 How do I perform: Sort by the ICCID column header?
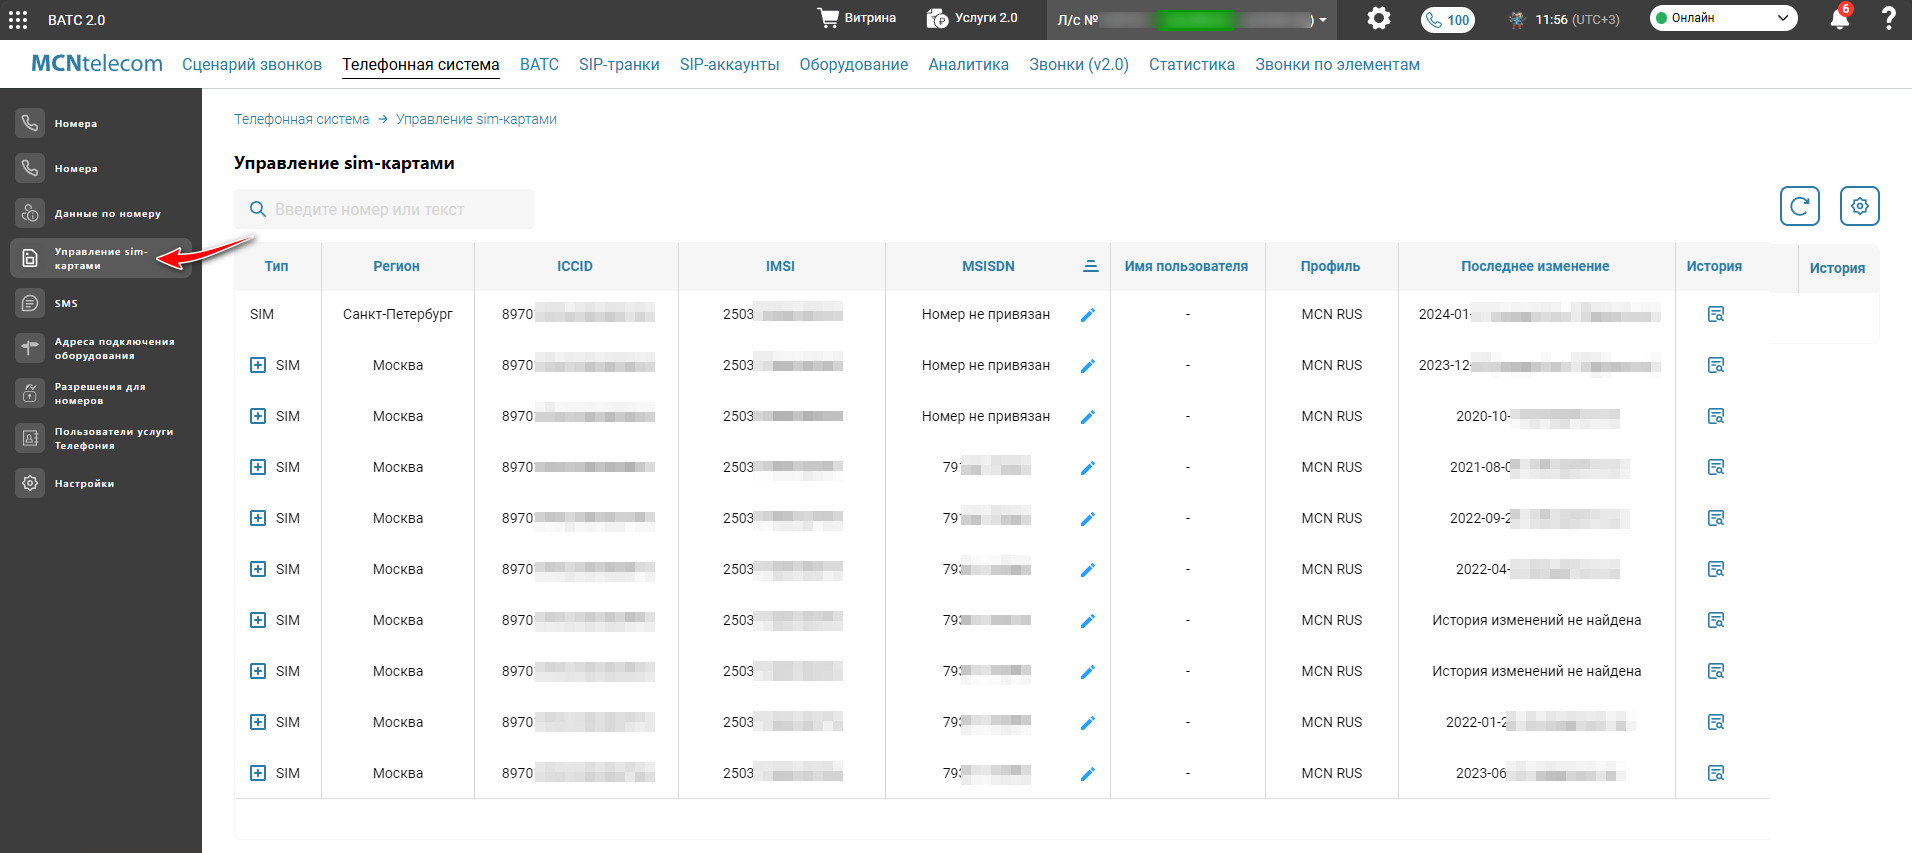click(x=575, y=266)
